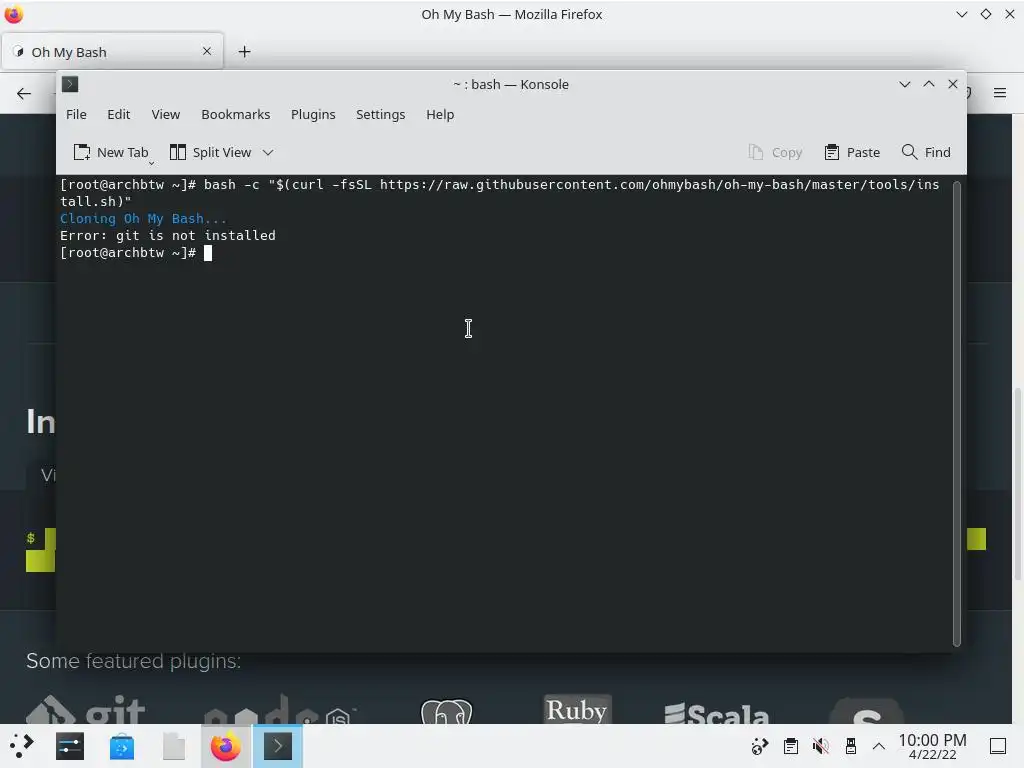1024x768 pixels.
Task: Open Discover software center from taskbar
Action: point(121,746)
